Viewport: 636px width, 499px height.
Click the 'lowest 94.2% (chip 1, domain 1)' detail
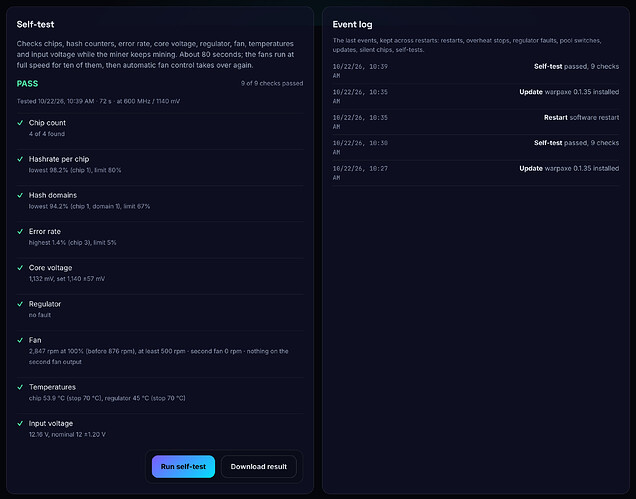click(x=89, y=206)
